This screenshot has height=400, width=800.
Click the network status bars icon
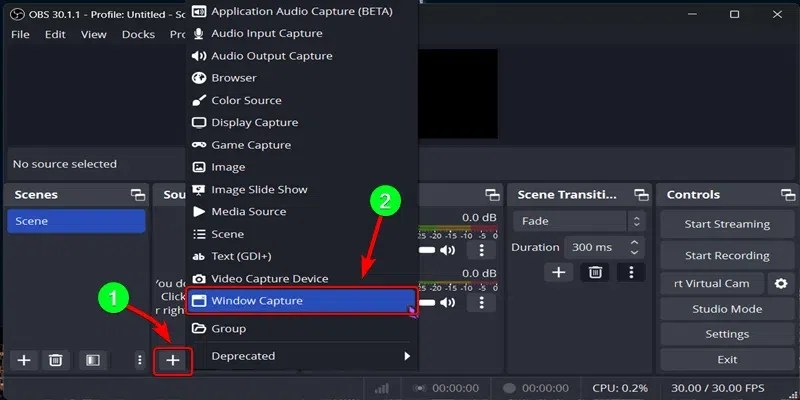tap(381, 389)
